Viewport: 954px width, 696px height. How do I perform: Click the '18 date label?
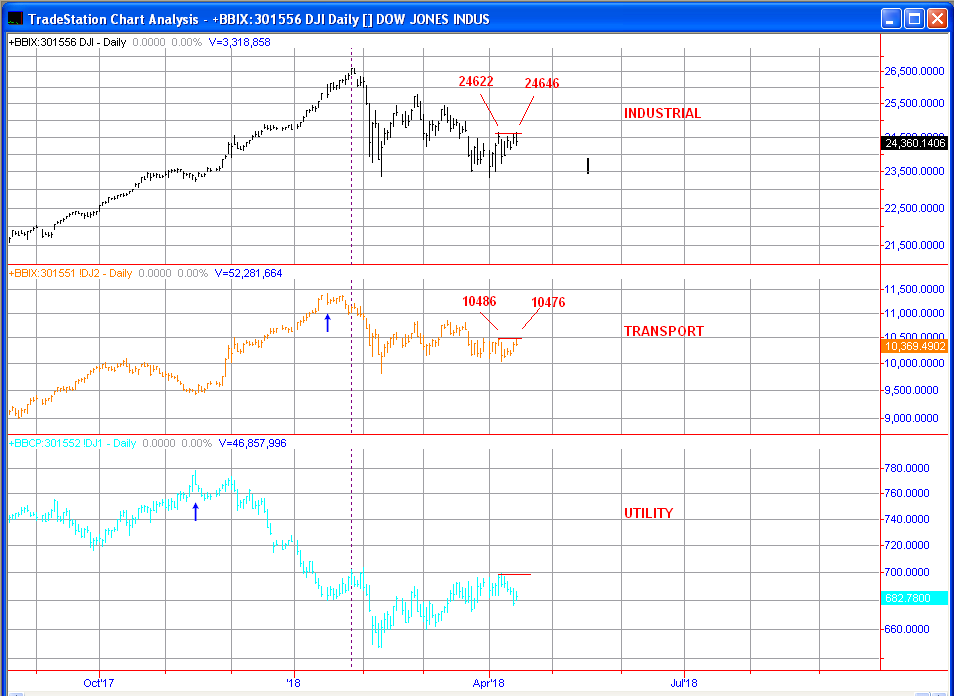tap(294, 683)
